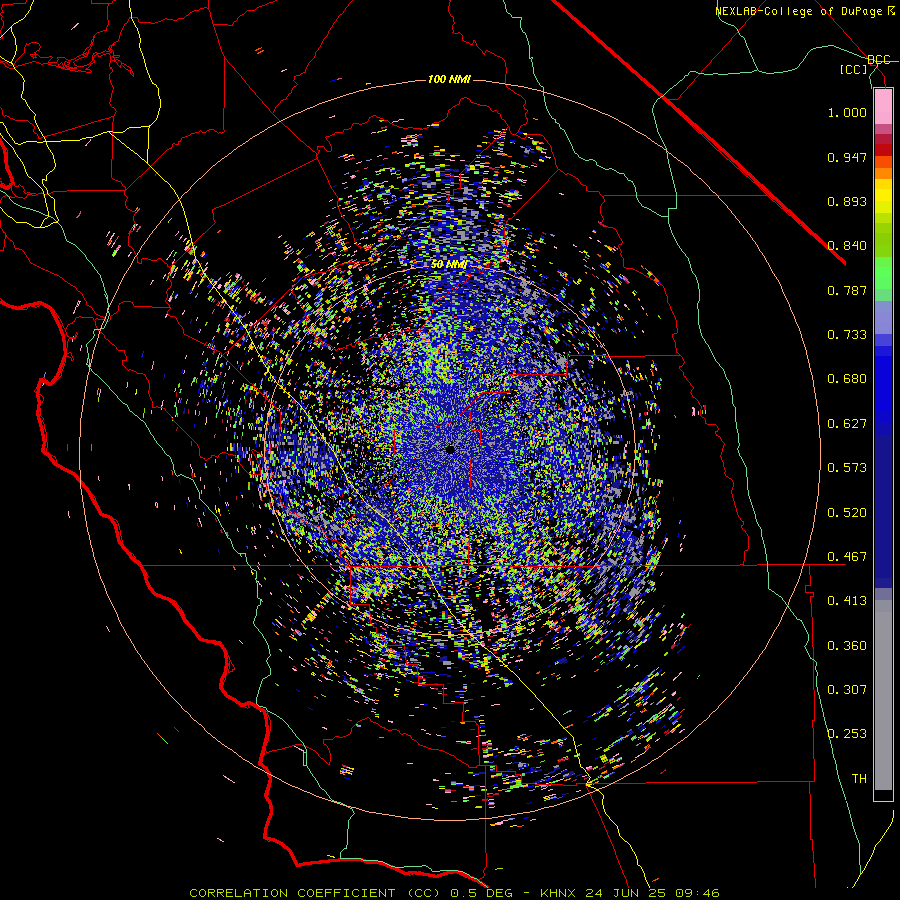Image resolution: width=900 pixels, height=900 pixels.
Task: Click the 0.947 legend value
Action: click(x=847, y=157)
